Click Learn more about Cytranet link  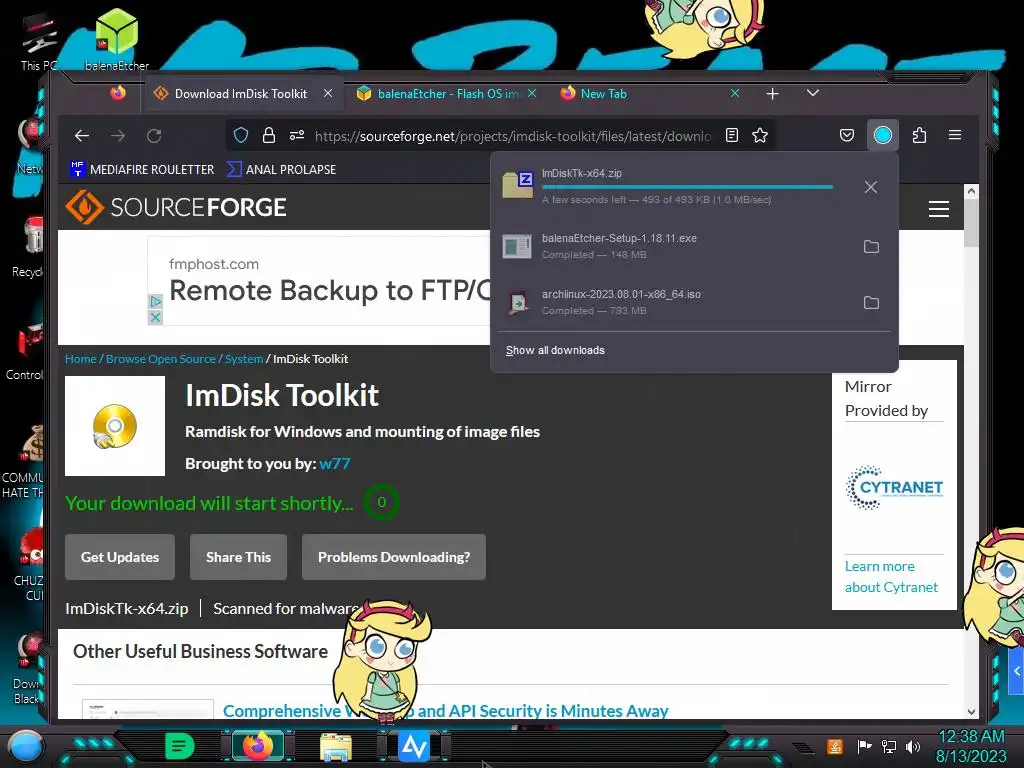(891, 577)
